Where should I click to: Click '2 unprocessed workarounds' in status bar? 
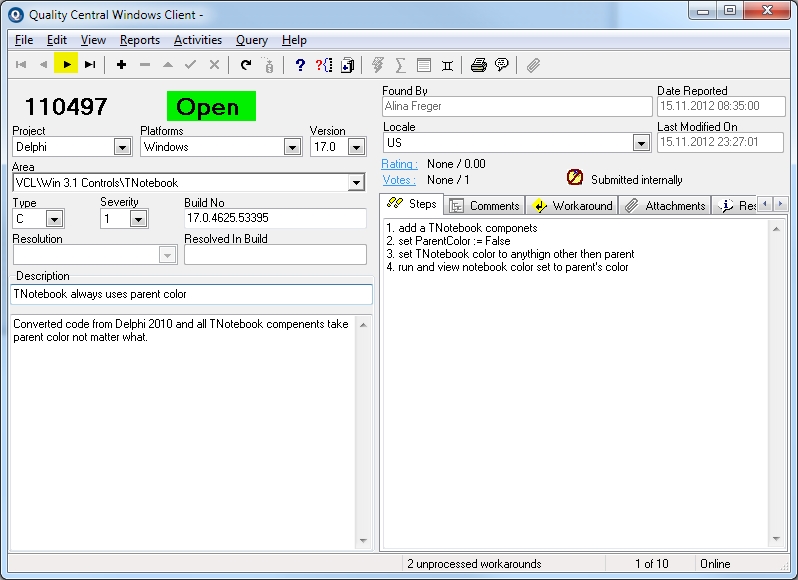pos(474,564)
